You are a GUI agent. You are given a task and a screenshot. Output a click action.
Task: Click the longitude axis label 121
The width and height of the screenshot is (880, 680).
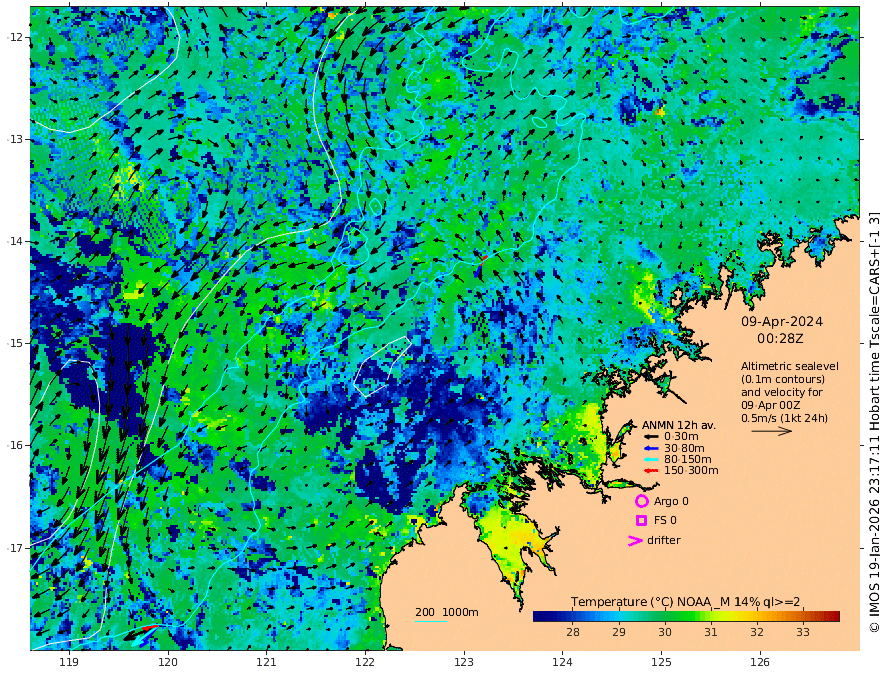[x=267, y=662]
